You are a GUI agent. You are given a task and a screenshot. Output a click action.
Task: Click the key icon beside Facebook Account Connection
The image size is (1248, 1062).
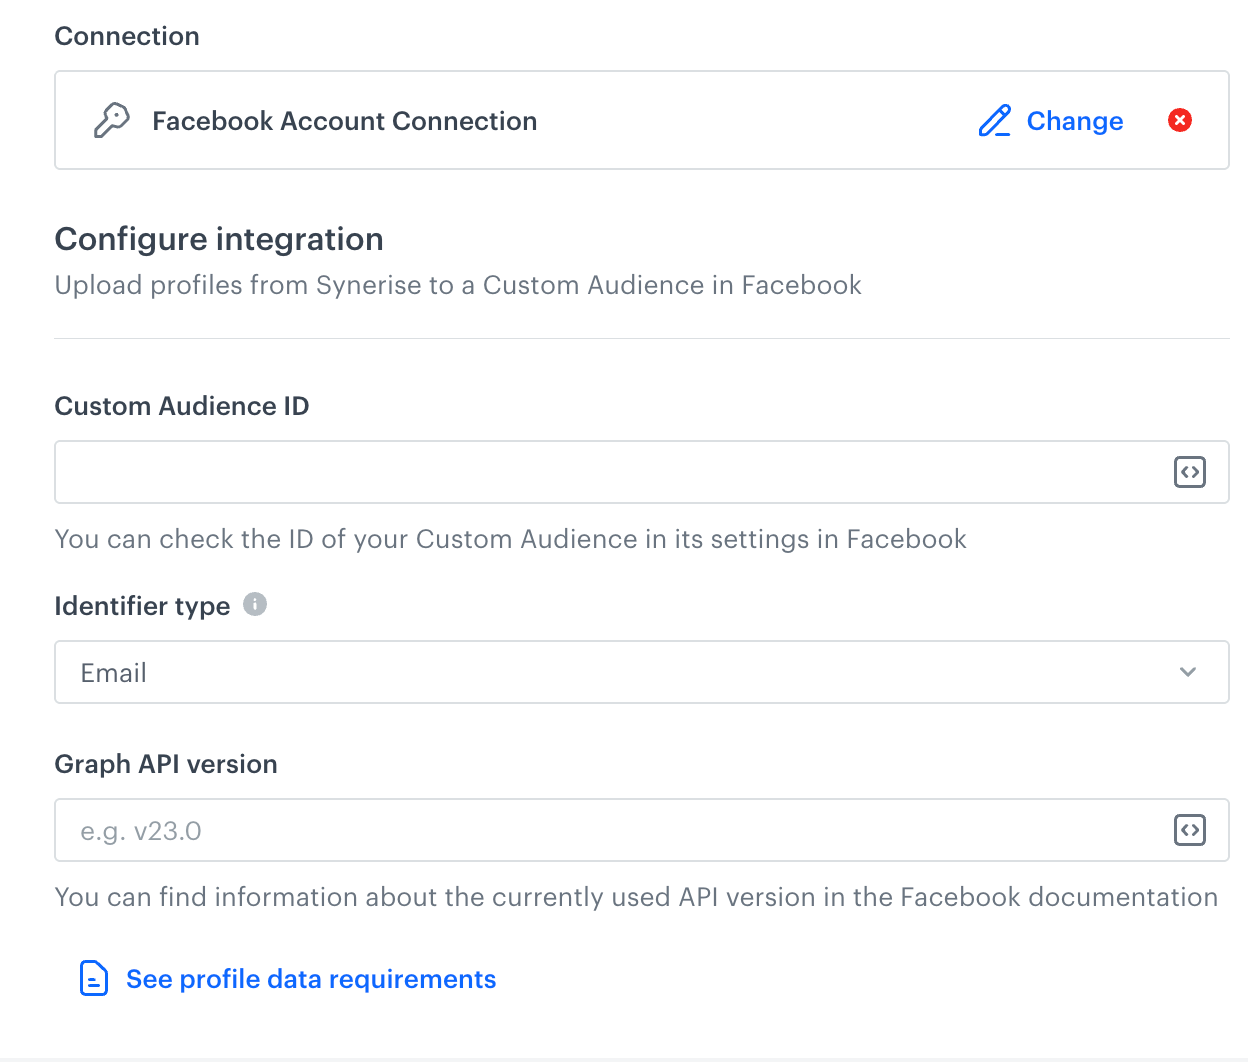click(111, 120)
